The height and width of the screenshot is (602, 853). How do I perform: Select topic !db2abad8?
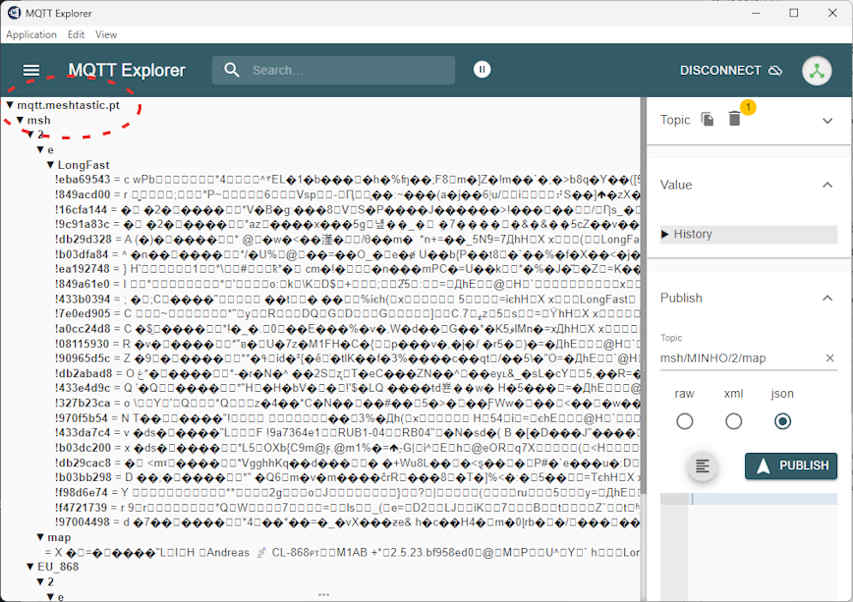tap(348, 373)
